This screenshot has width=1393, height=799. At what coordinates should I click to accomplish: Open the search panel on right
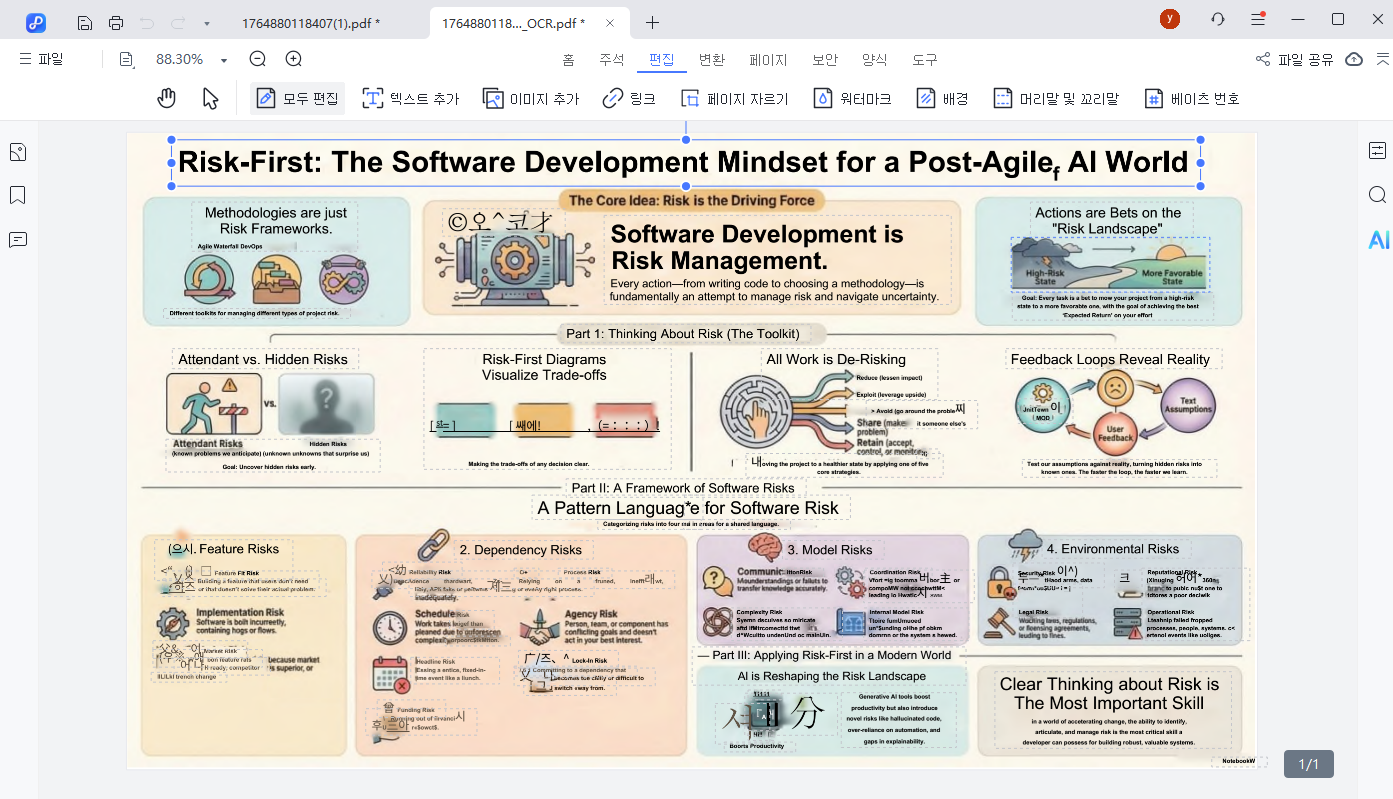pyautogui.click(x=1377, y=195)
